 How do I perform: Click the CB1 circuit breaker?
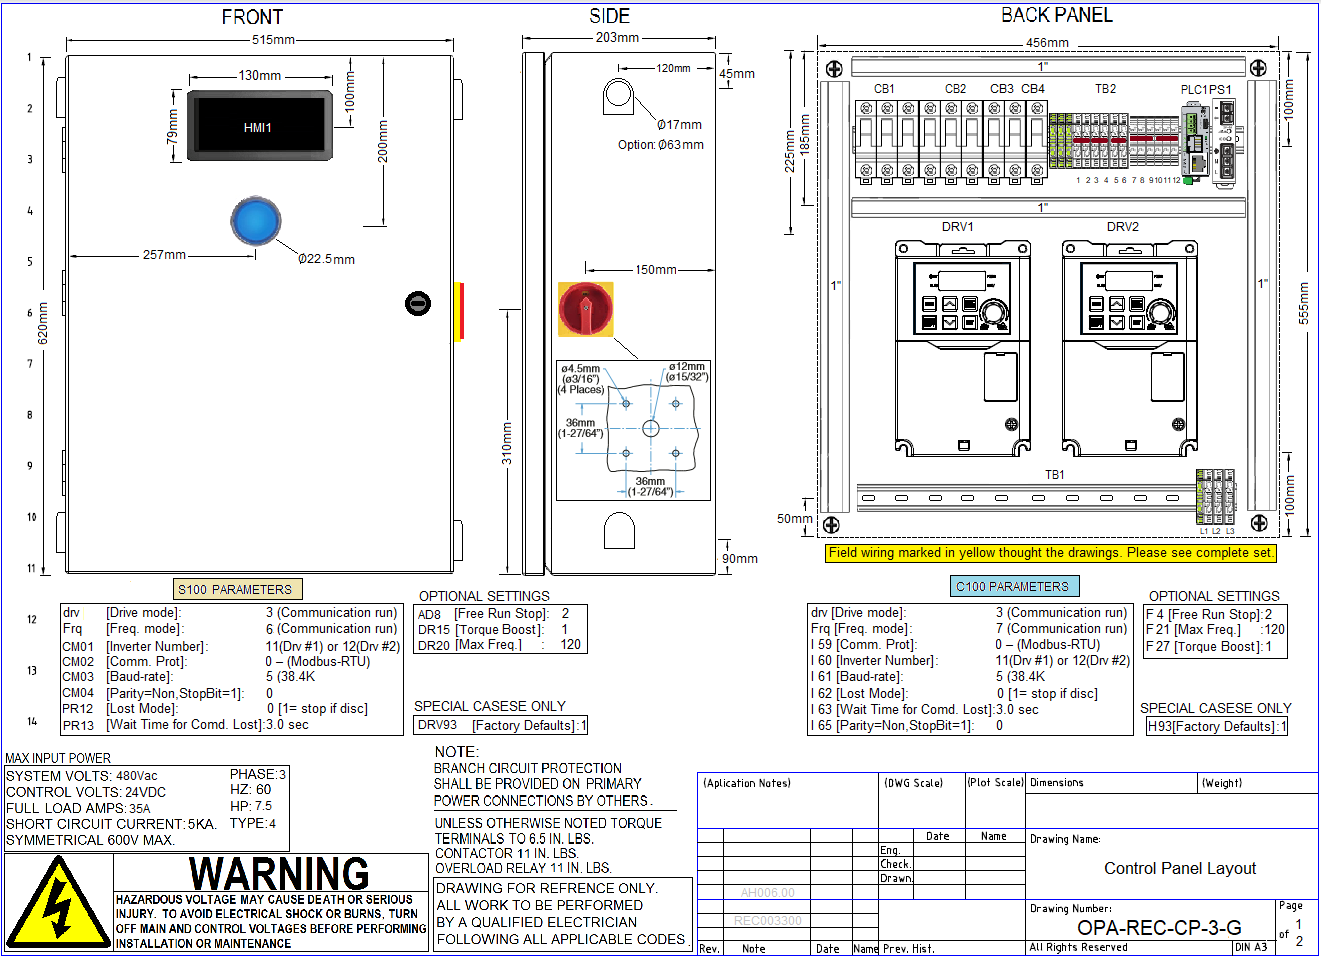886,140
